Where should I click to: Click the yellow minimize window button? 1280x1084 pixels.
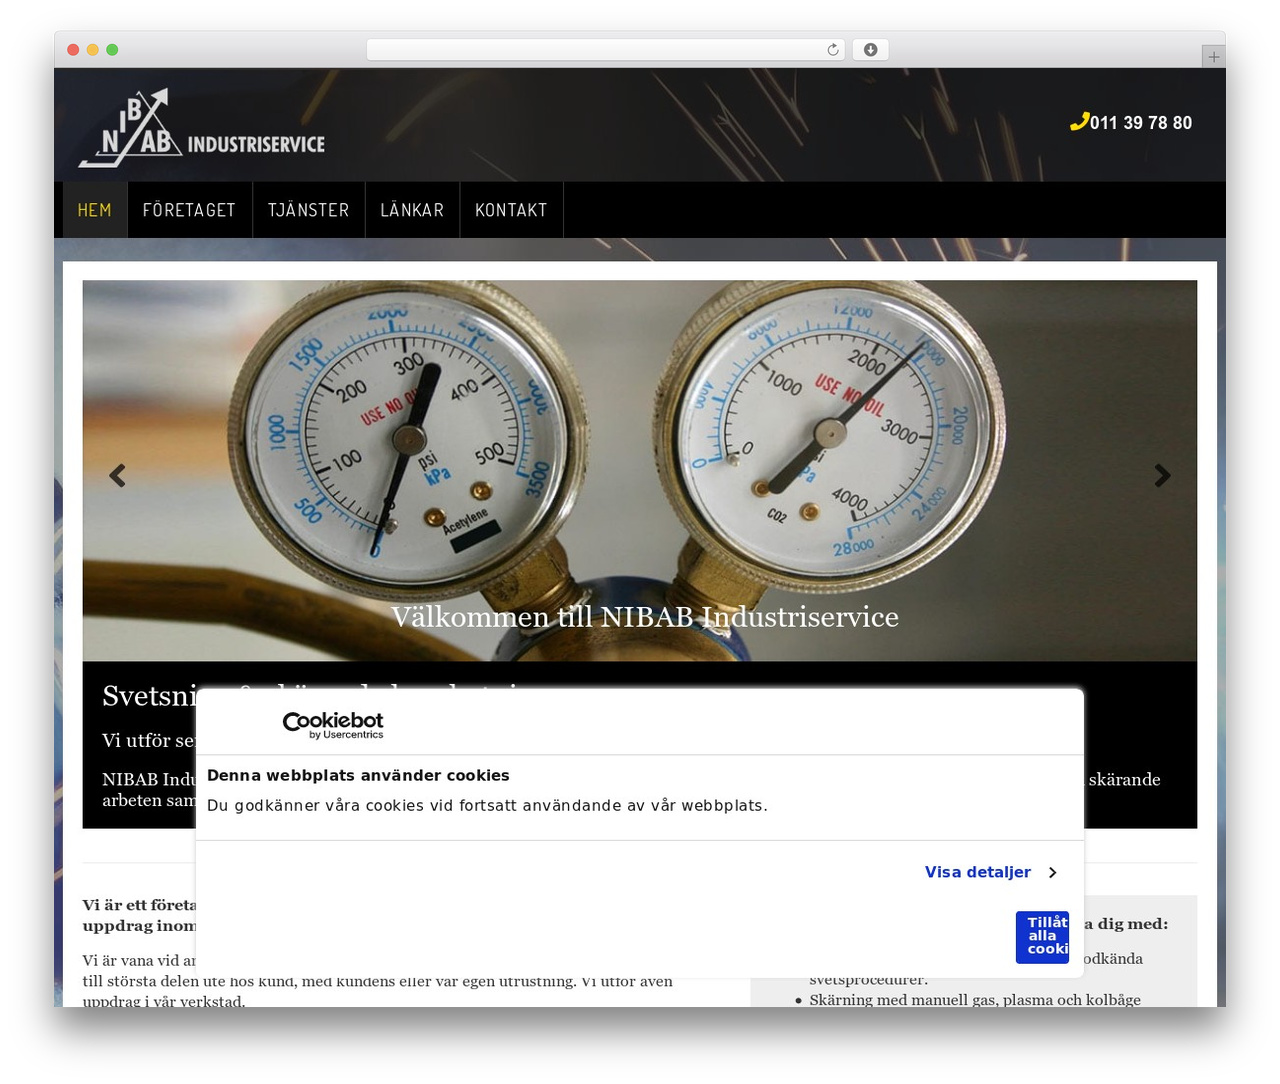92,50
